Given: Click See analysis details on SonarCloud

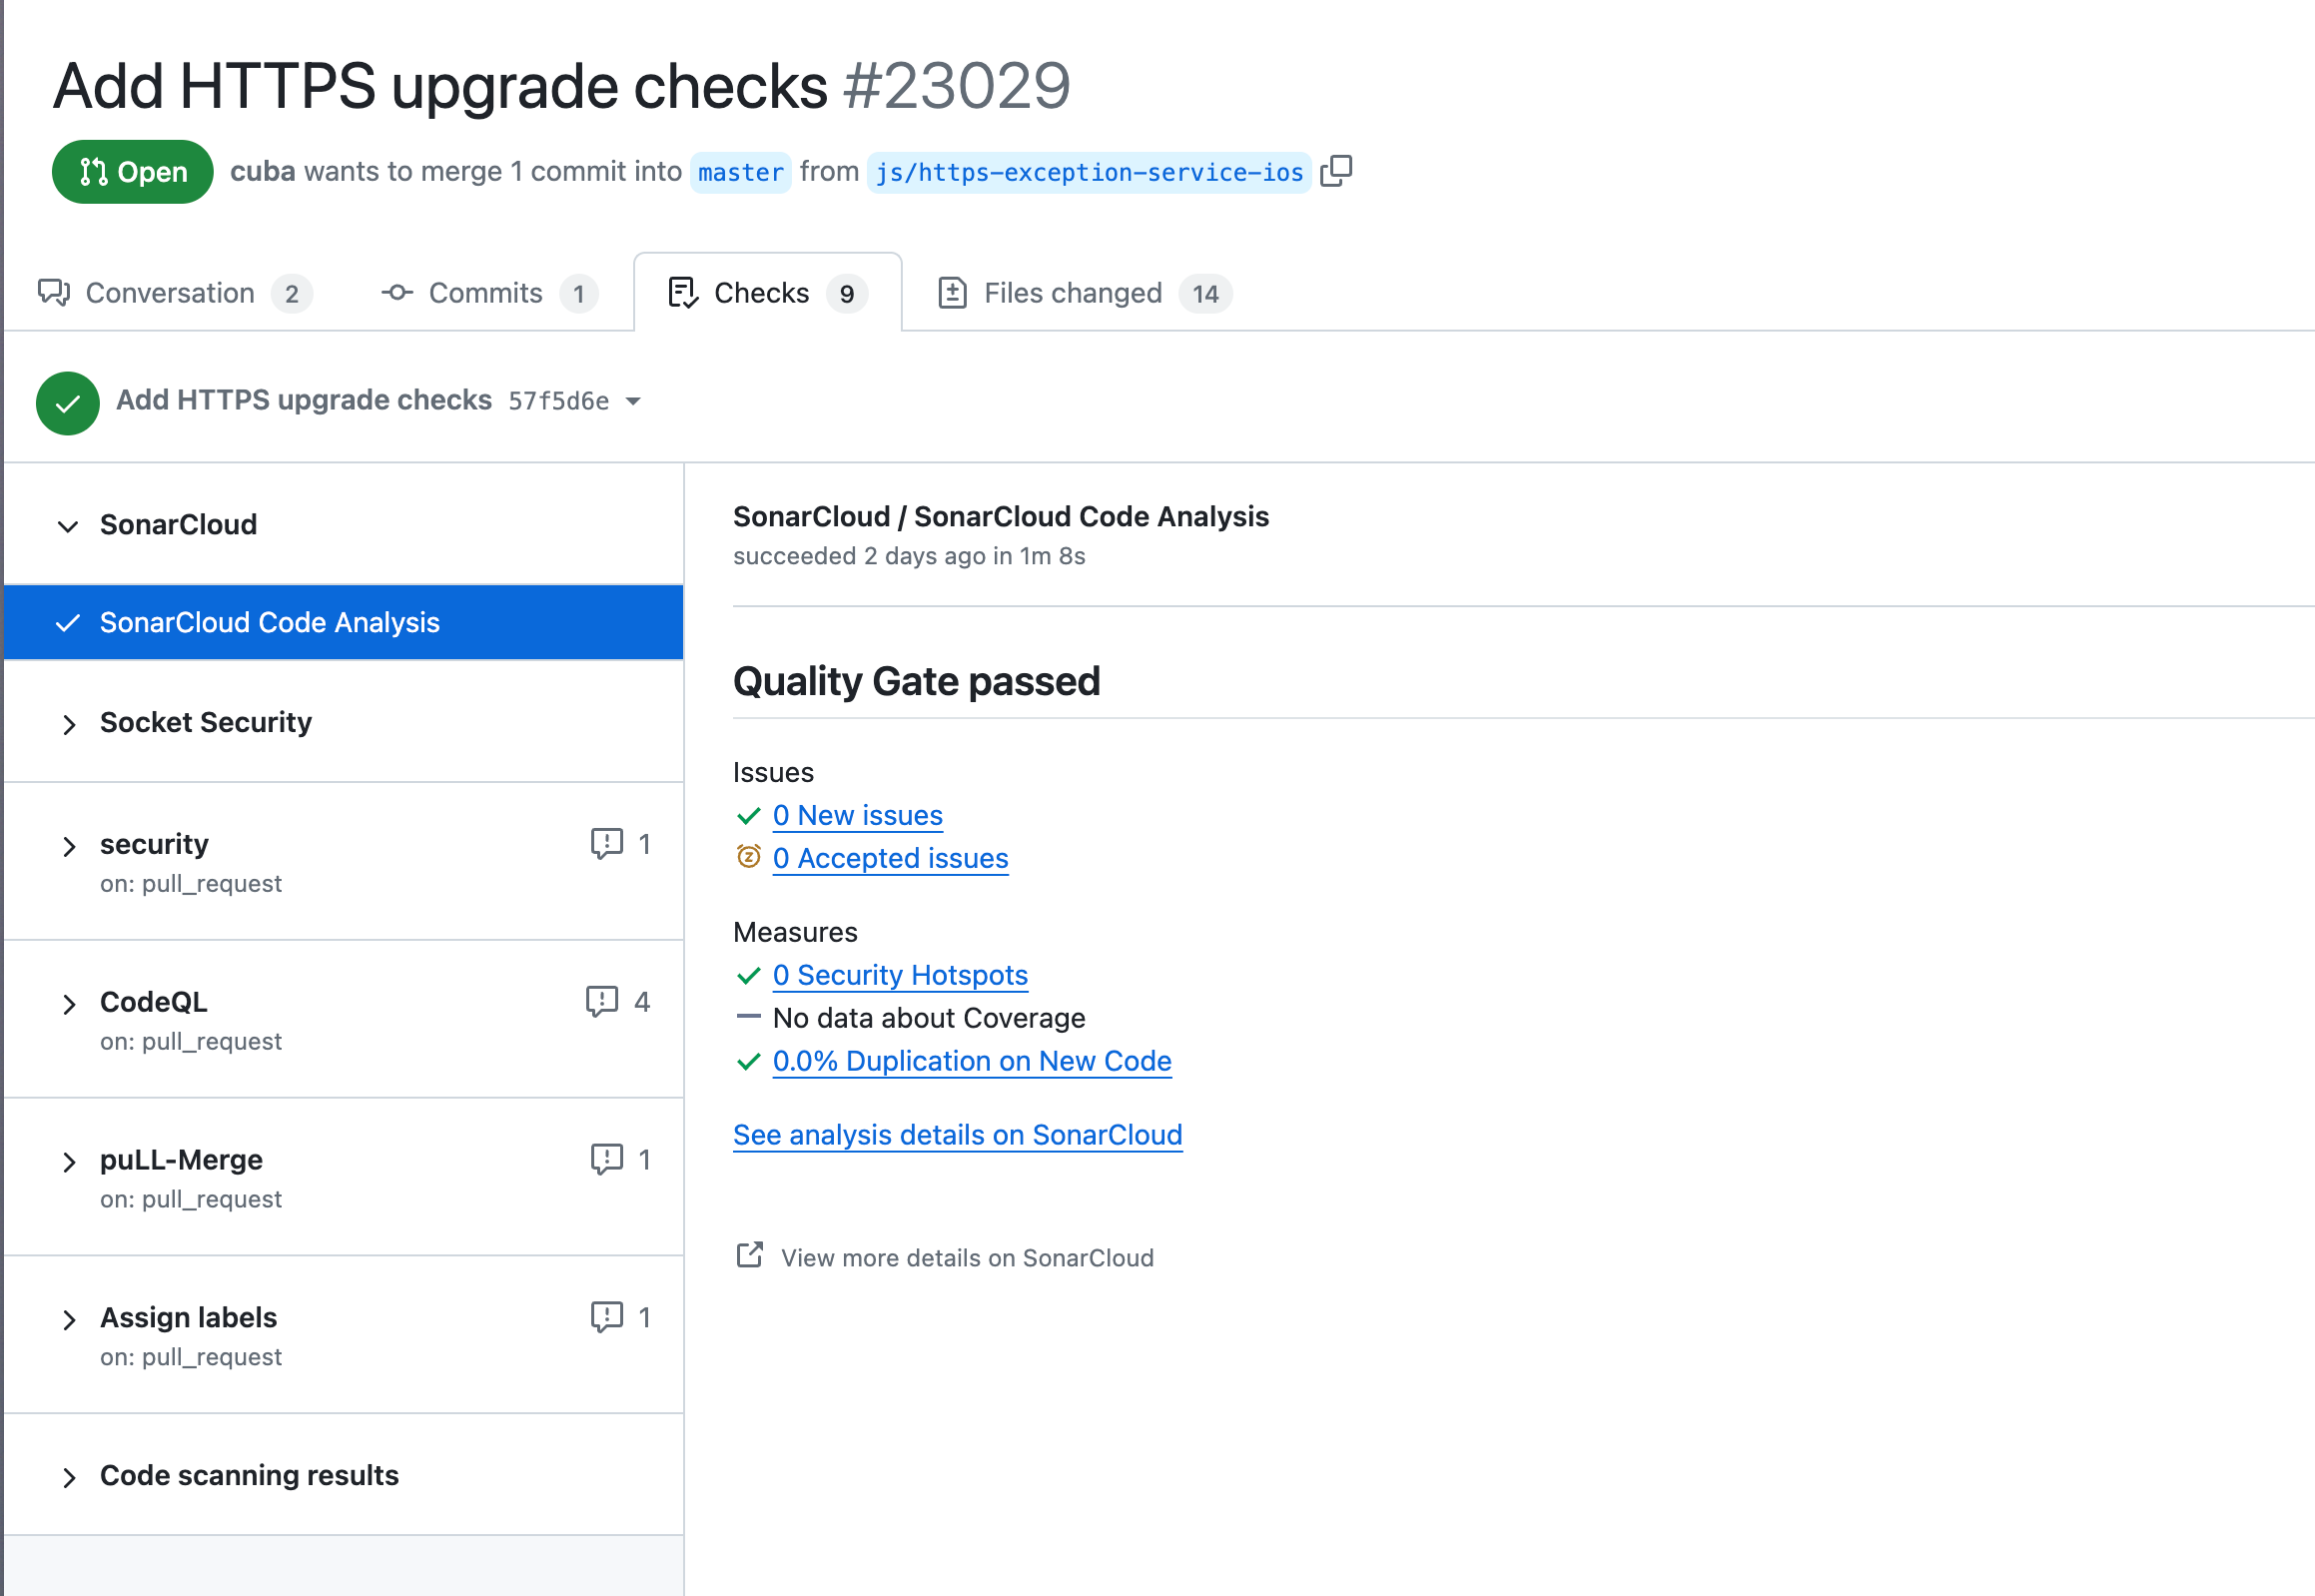Looking at the screenshot, I should click(957, 1135).
